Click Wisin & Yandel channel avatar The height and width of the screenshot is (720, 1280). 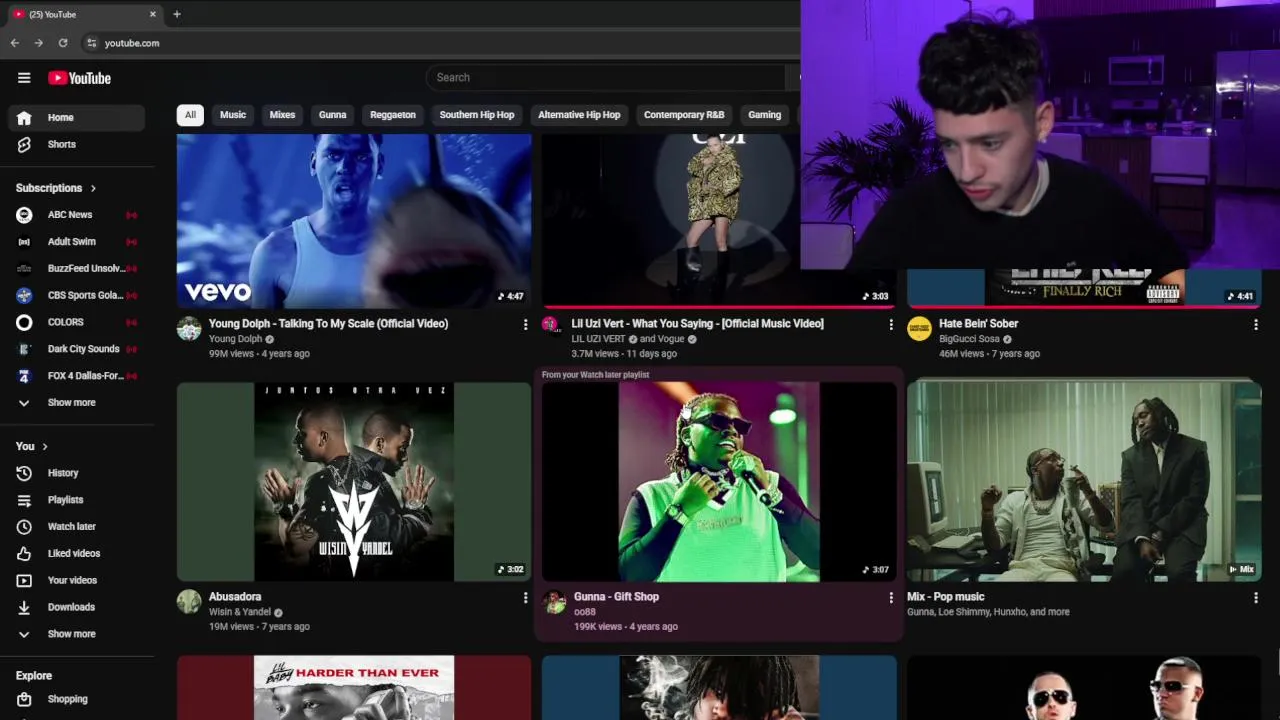tap(189, 601)
